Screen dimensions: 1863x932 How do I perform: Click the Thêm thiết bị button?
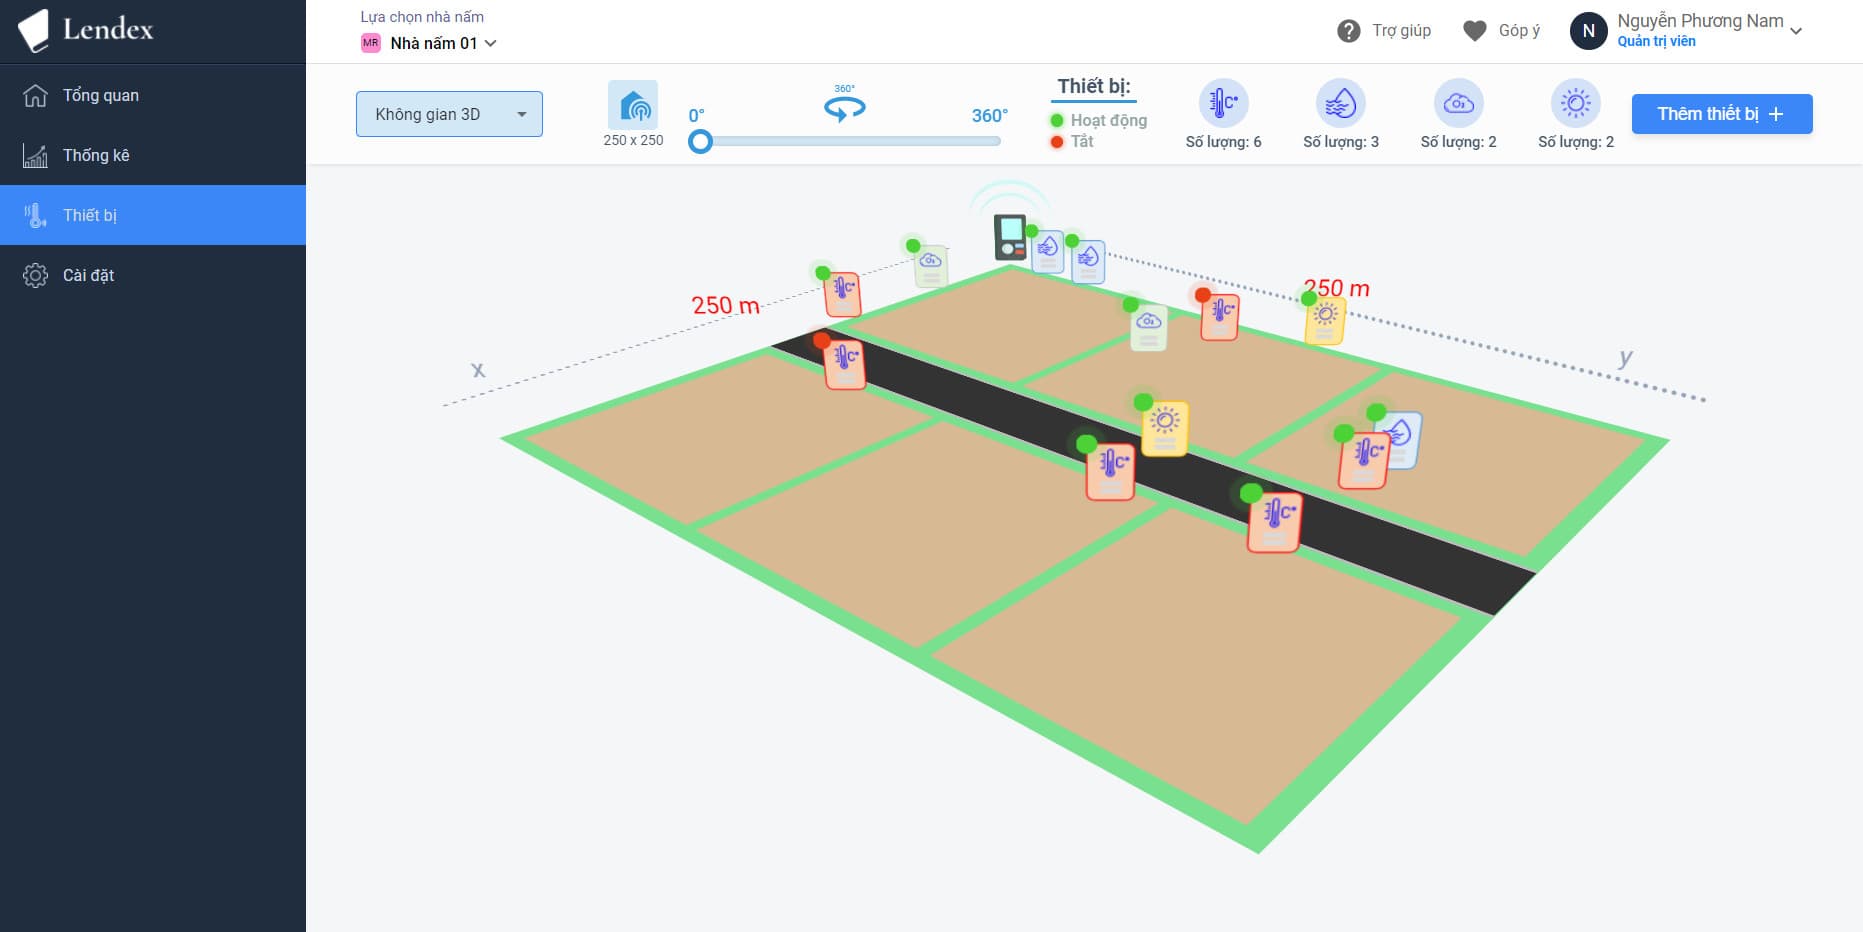[x=1722, y=114]
